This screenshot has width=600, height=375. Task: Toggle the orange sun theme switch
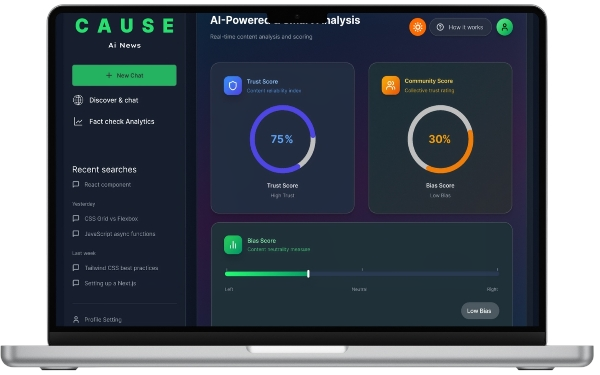pyautogui.click(x=417, y=27)
